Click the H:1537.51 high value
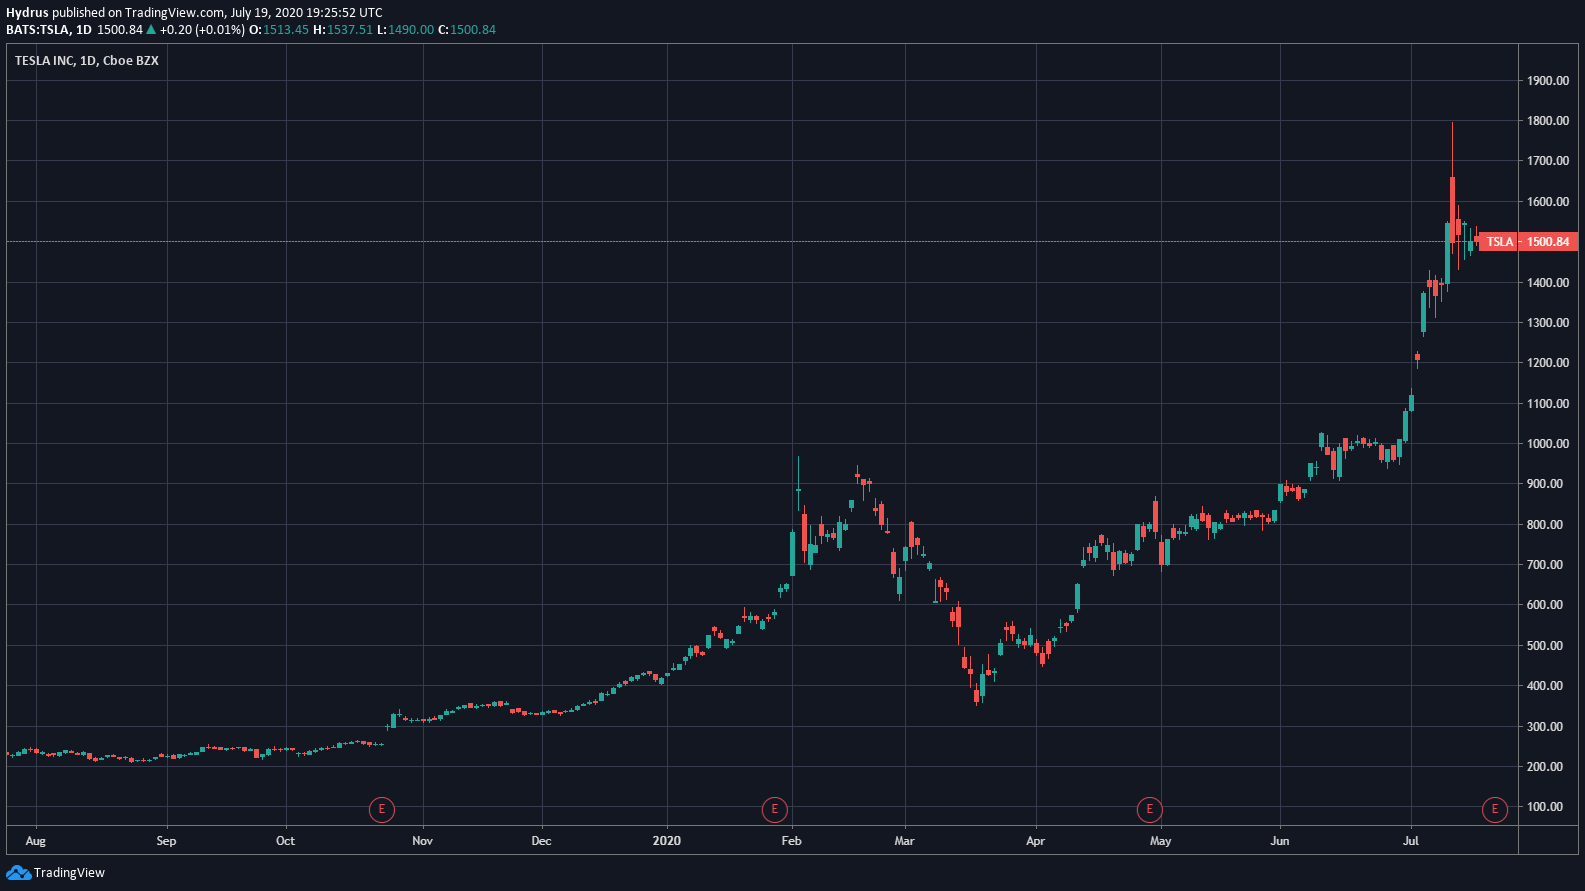 [343, 30]
